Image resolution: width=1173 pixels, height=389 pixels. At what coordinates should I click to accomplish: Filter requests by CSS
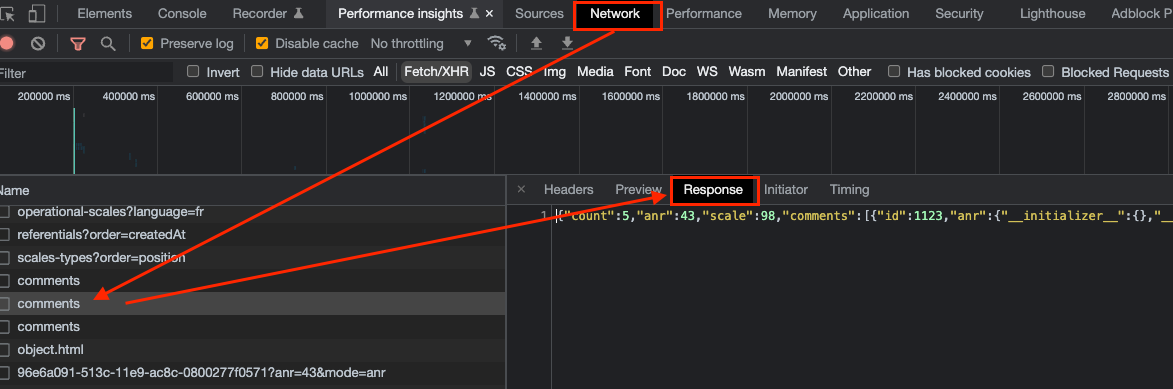519,72
